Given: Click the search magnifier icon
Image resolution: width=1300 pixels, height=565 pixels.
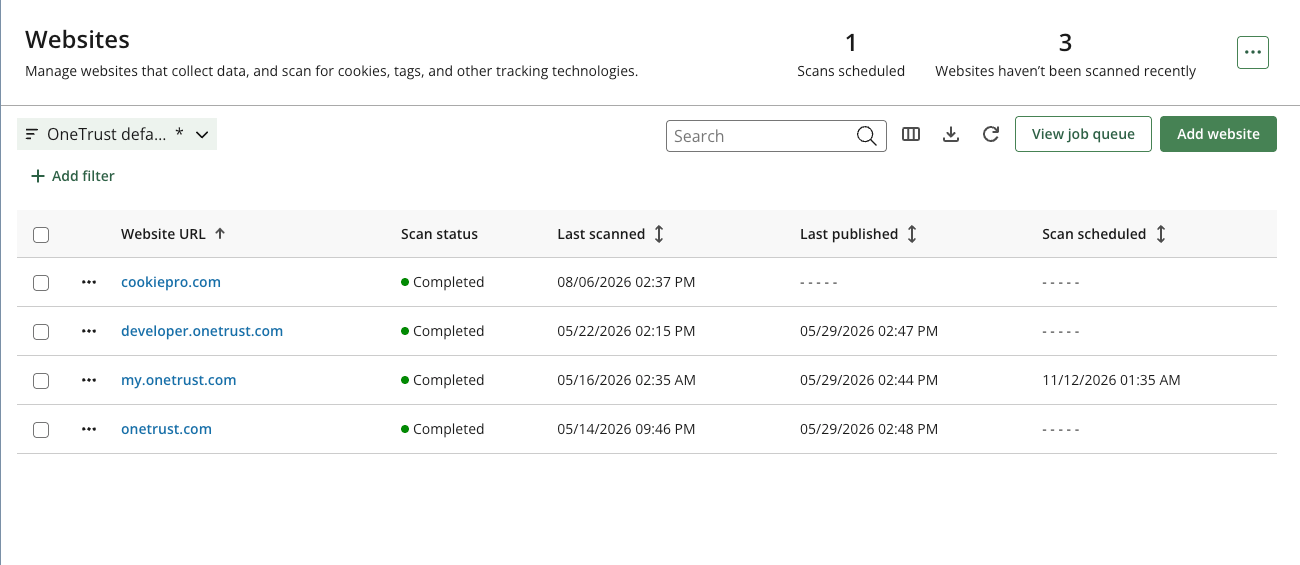Looking at the screenshot, I should click(866, 136).
